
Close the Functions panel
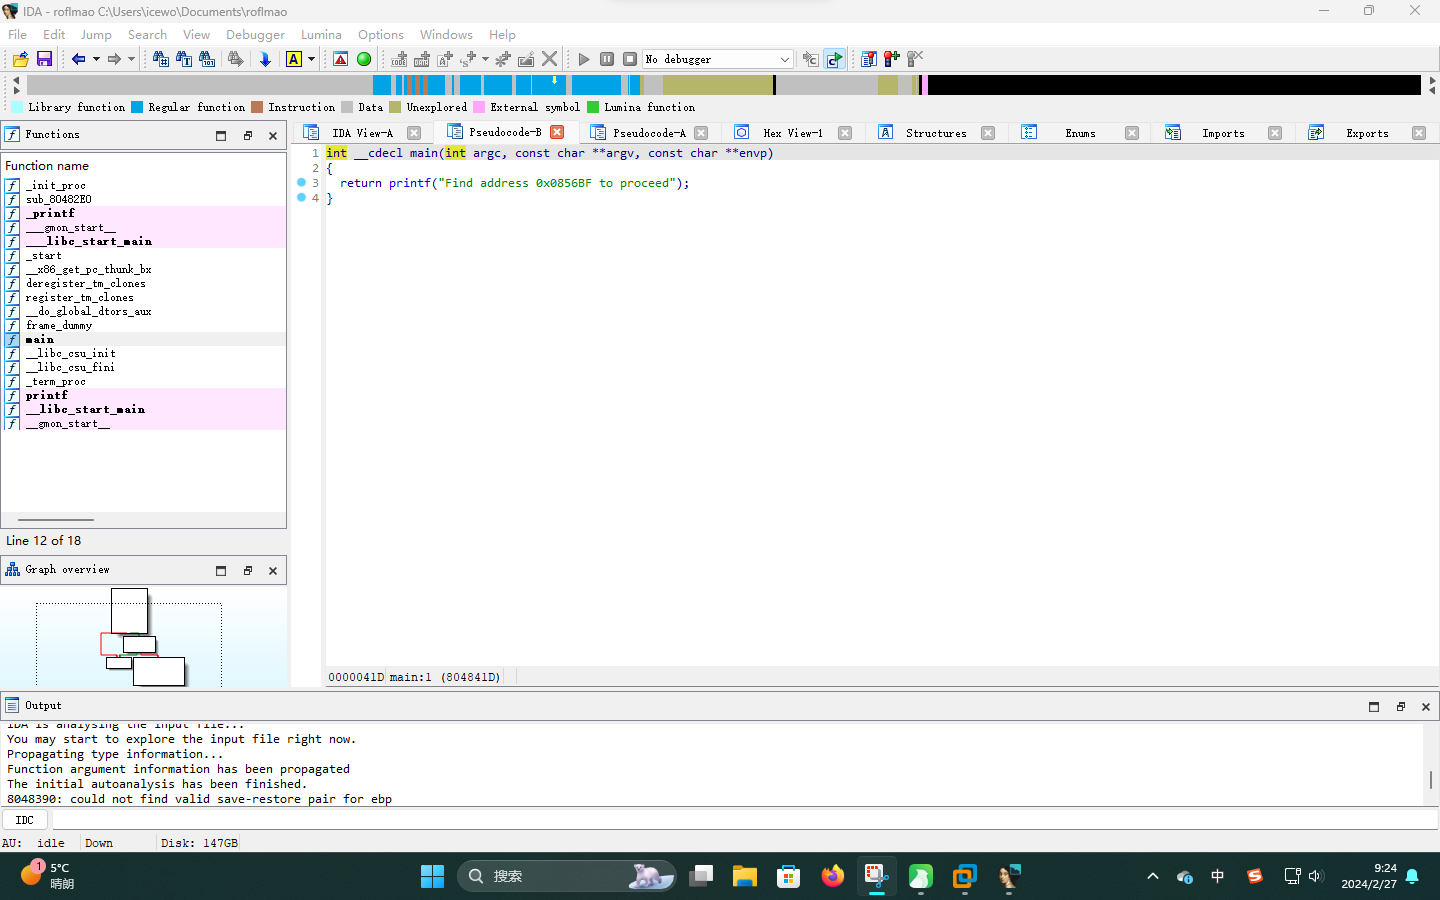[273, 135]
